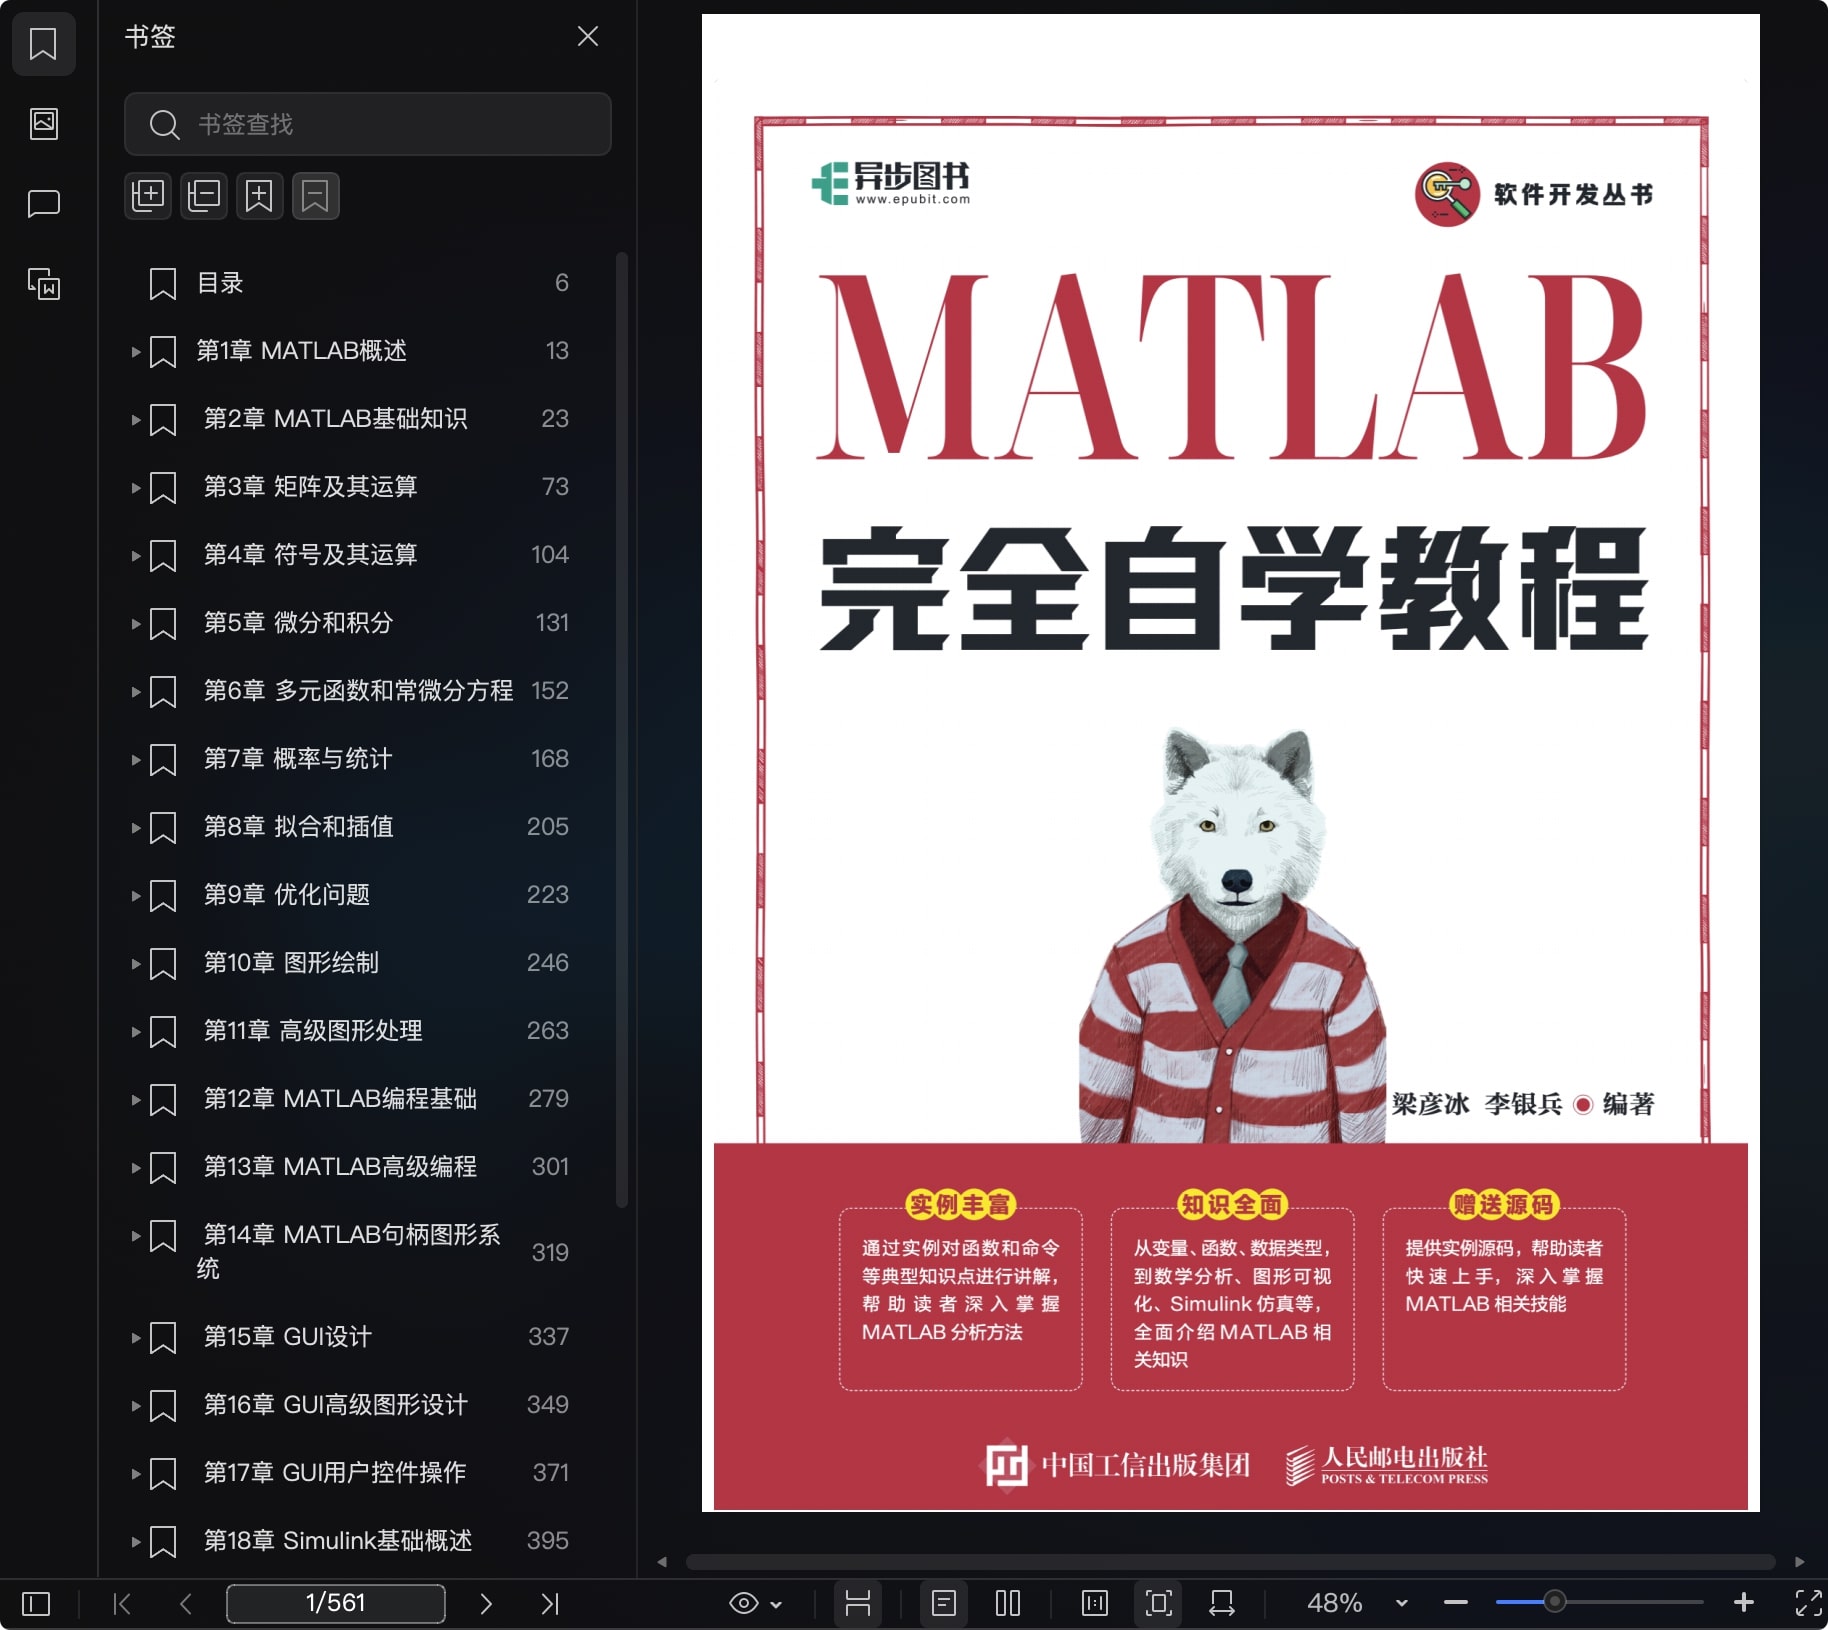Image resolution: width=1828 pixels, height=1630 pixels.
Task: Open the comments sidebar panel icon
Action: point(43,204)
